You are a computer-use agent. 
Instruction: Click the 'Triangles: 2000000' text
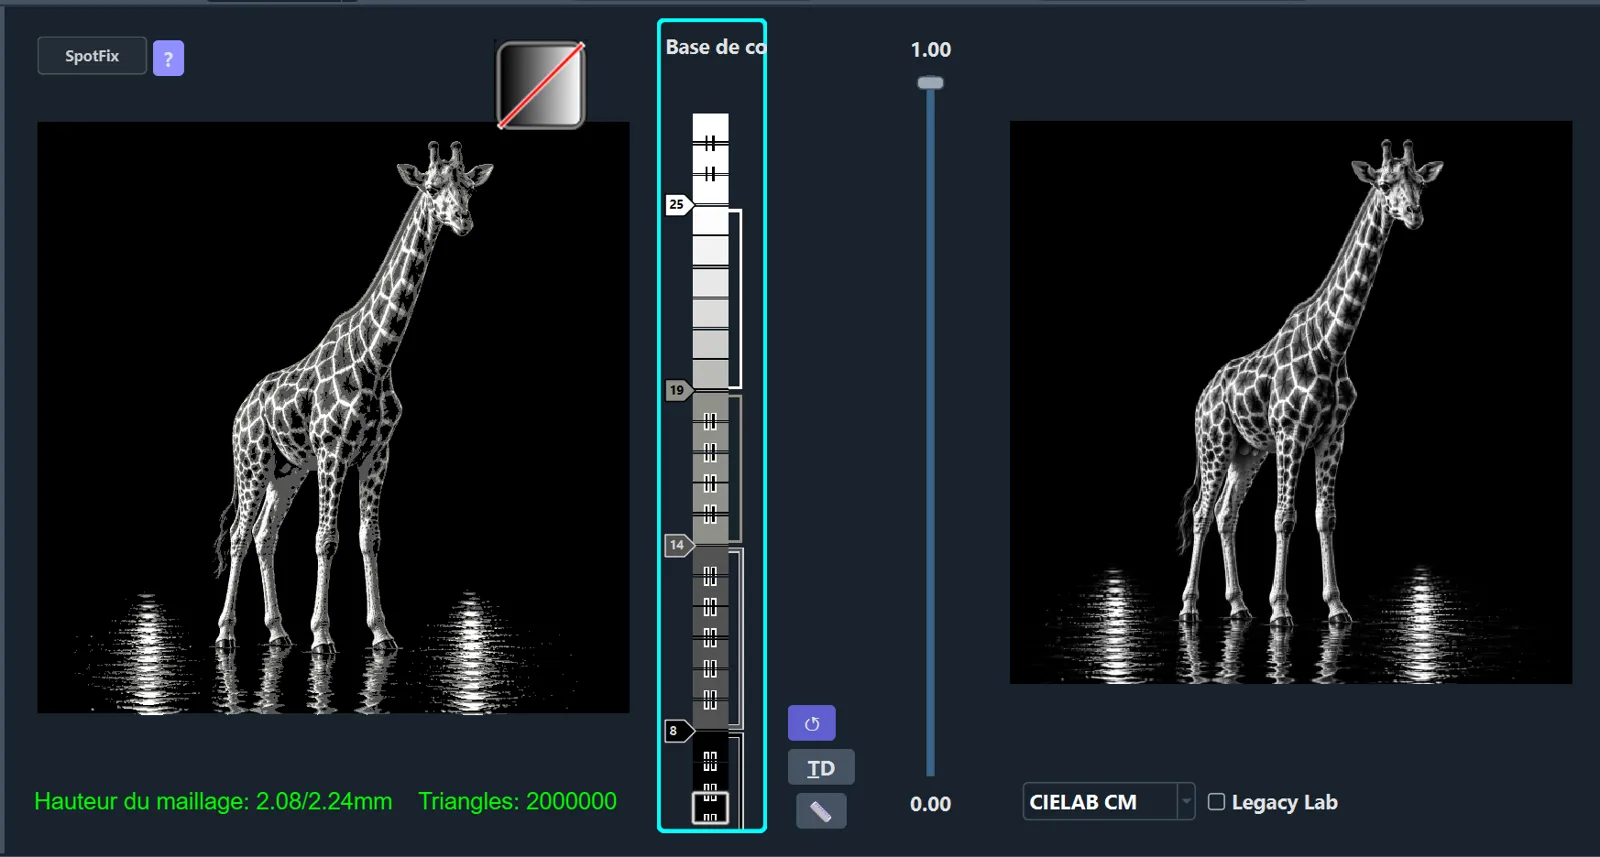click(517, 801)
